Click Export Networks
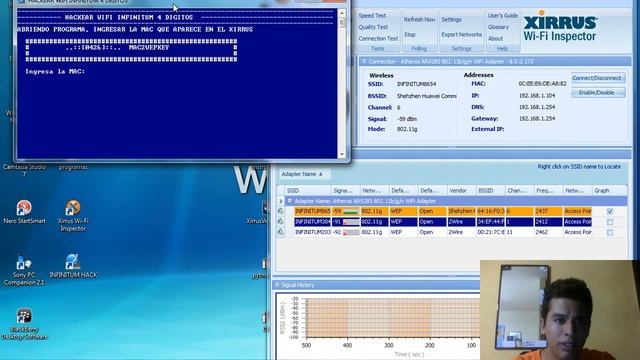This screenshot has width=640, height=360. pyautogui.click(x=461, y=35)
